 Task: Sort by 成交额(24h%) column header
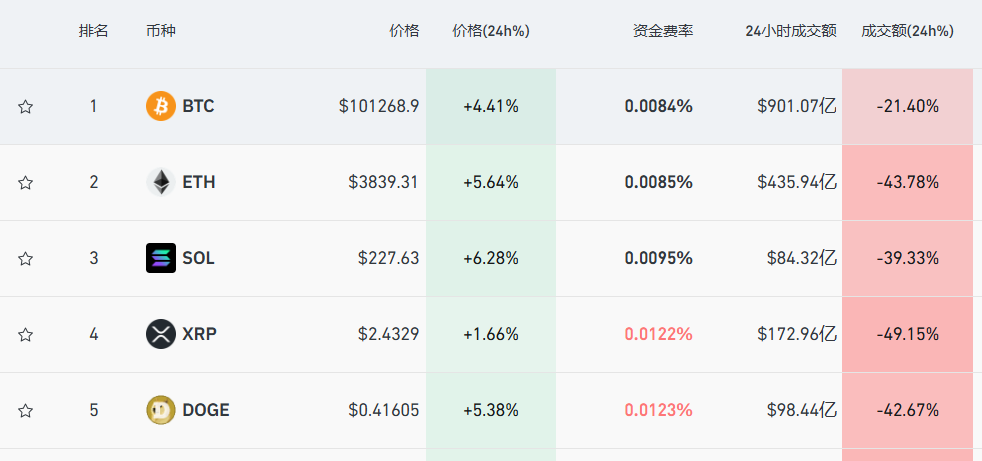(907, 31)
